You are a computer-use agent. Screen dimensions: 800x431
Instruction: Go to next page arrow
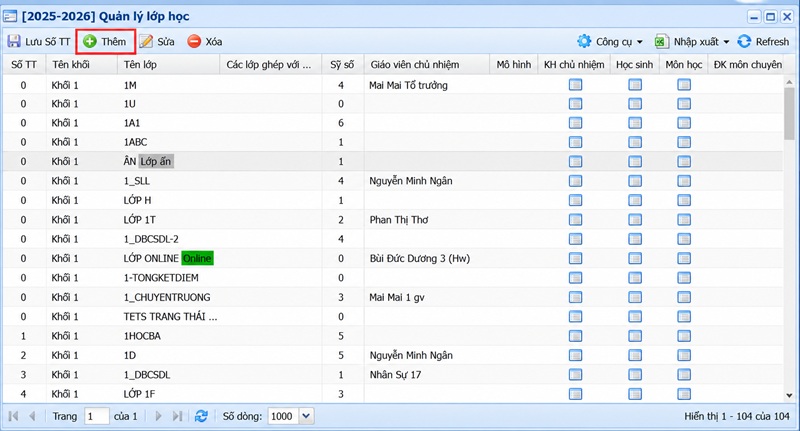point(158,416)
